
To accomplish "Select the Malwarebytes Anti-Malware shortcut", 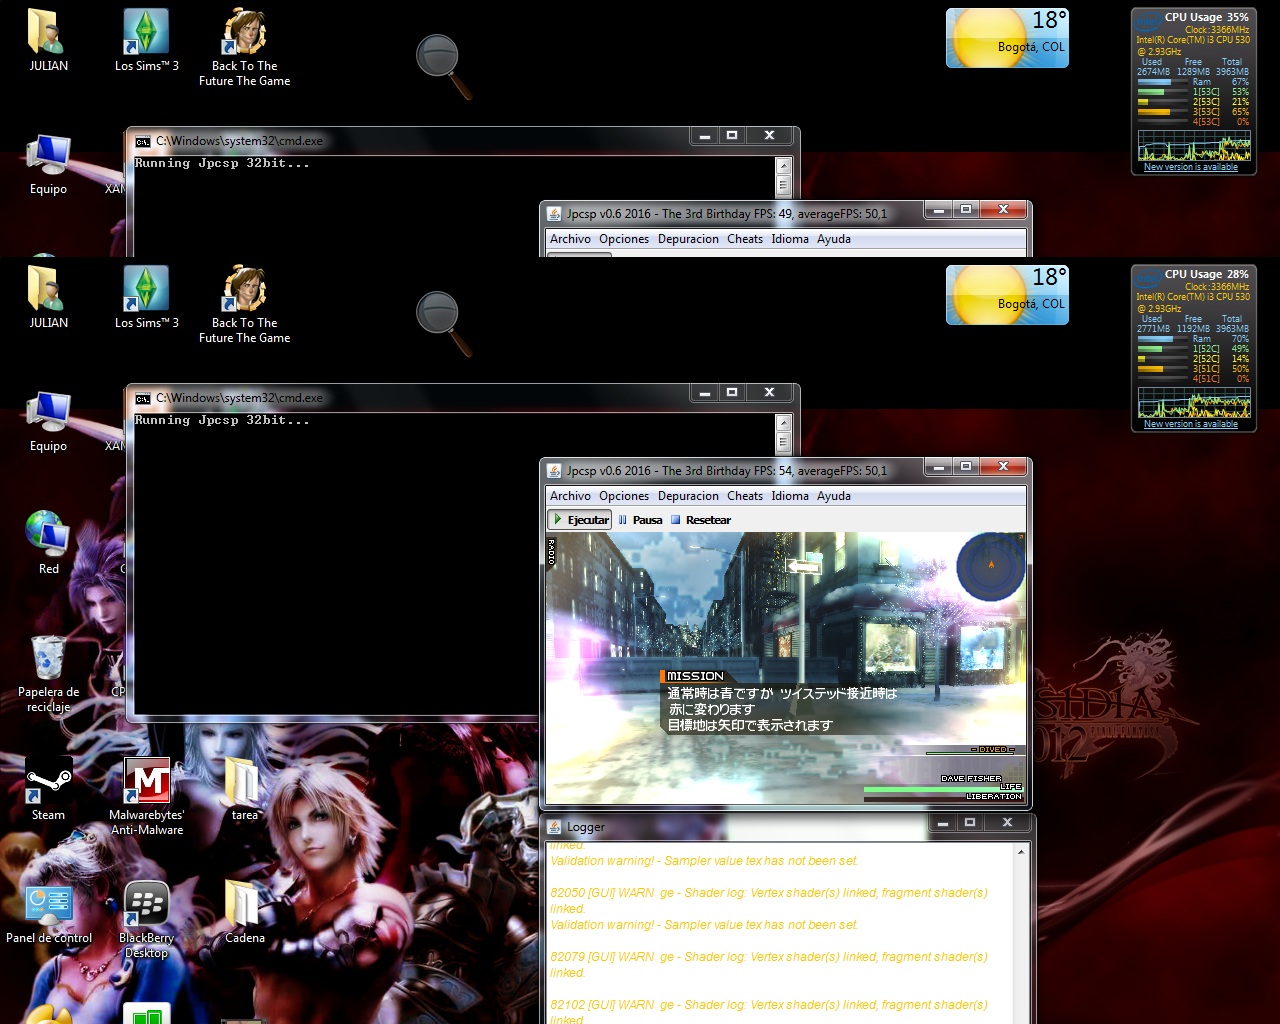I will [x=147, y=796].
